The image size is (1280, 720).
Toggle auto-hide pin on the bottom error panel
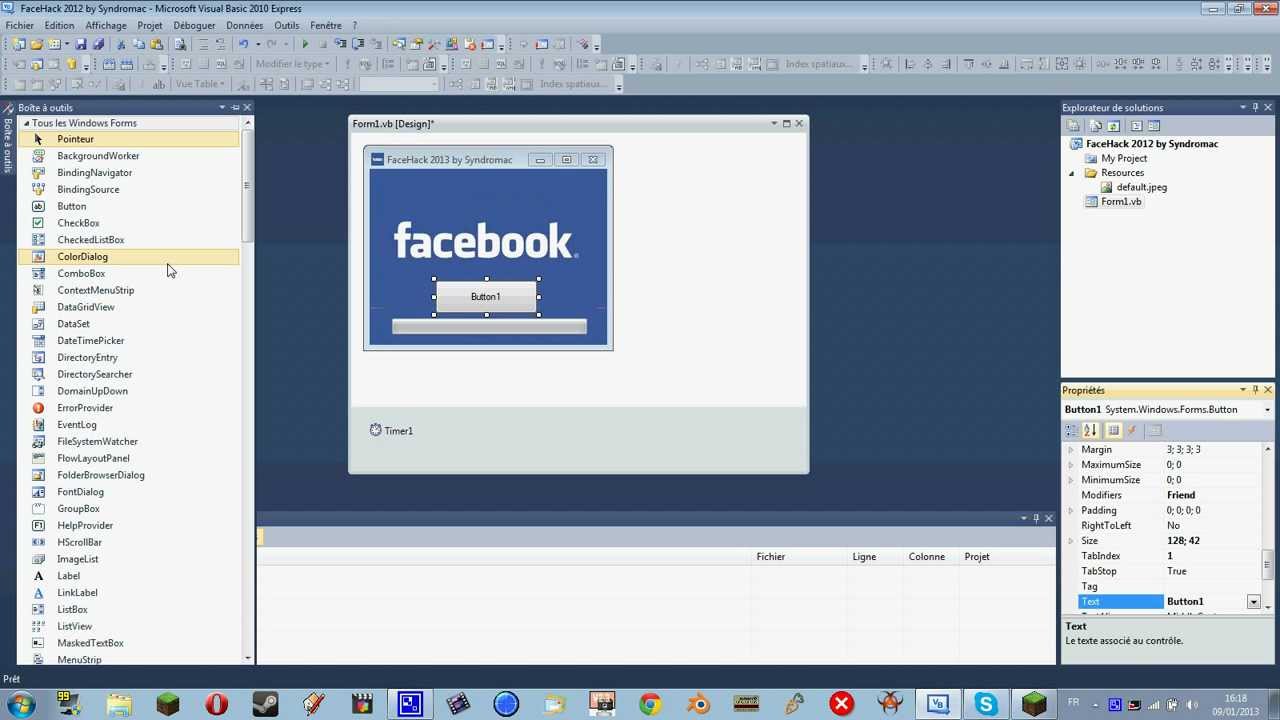(x=1036, y=518)
